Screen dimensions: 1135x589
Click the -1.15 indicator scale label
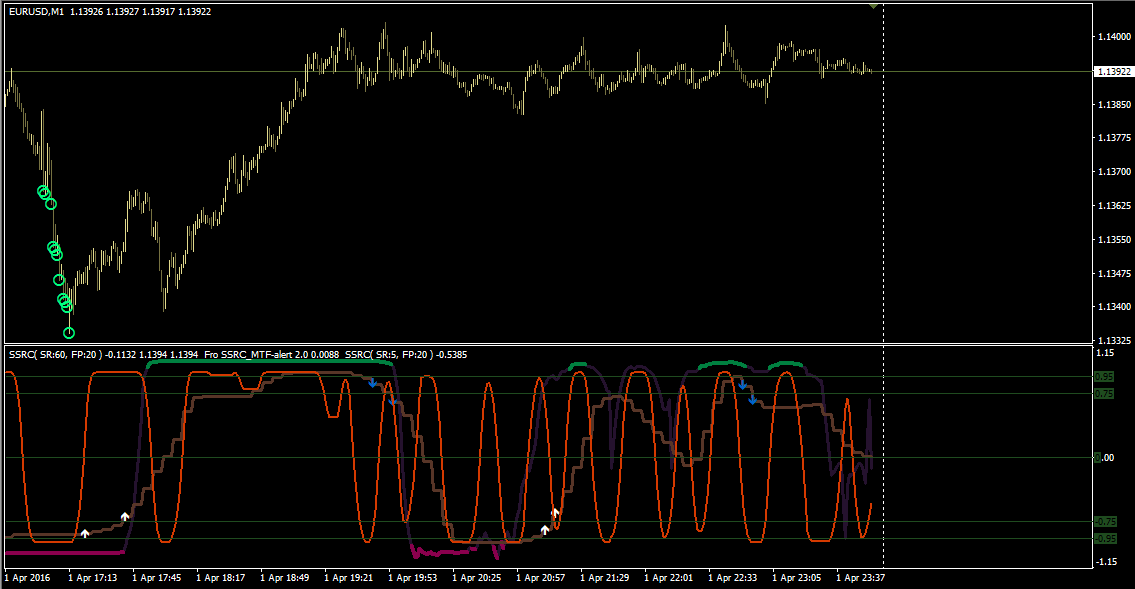tap(1105, 562)
